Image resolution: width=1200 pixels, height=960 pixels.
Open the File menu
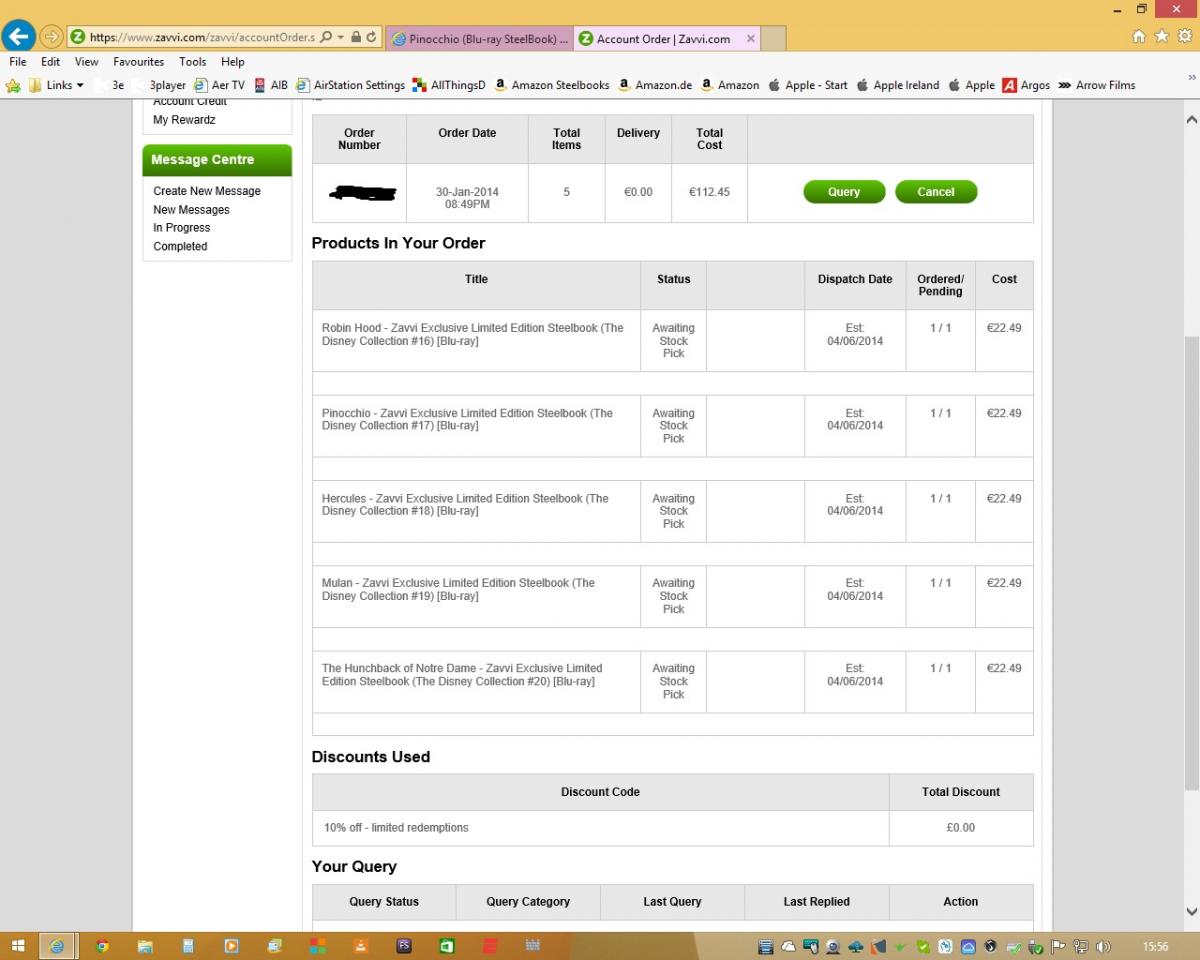[18, 62]
